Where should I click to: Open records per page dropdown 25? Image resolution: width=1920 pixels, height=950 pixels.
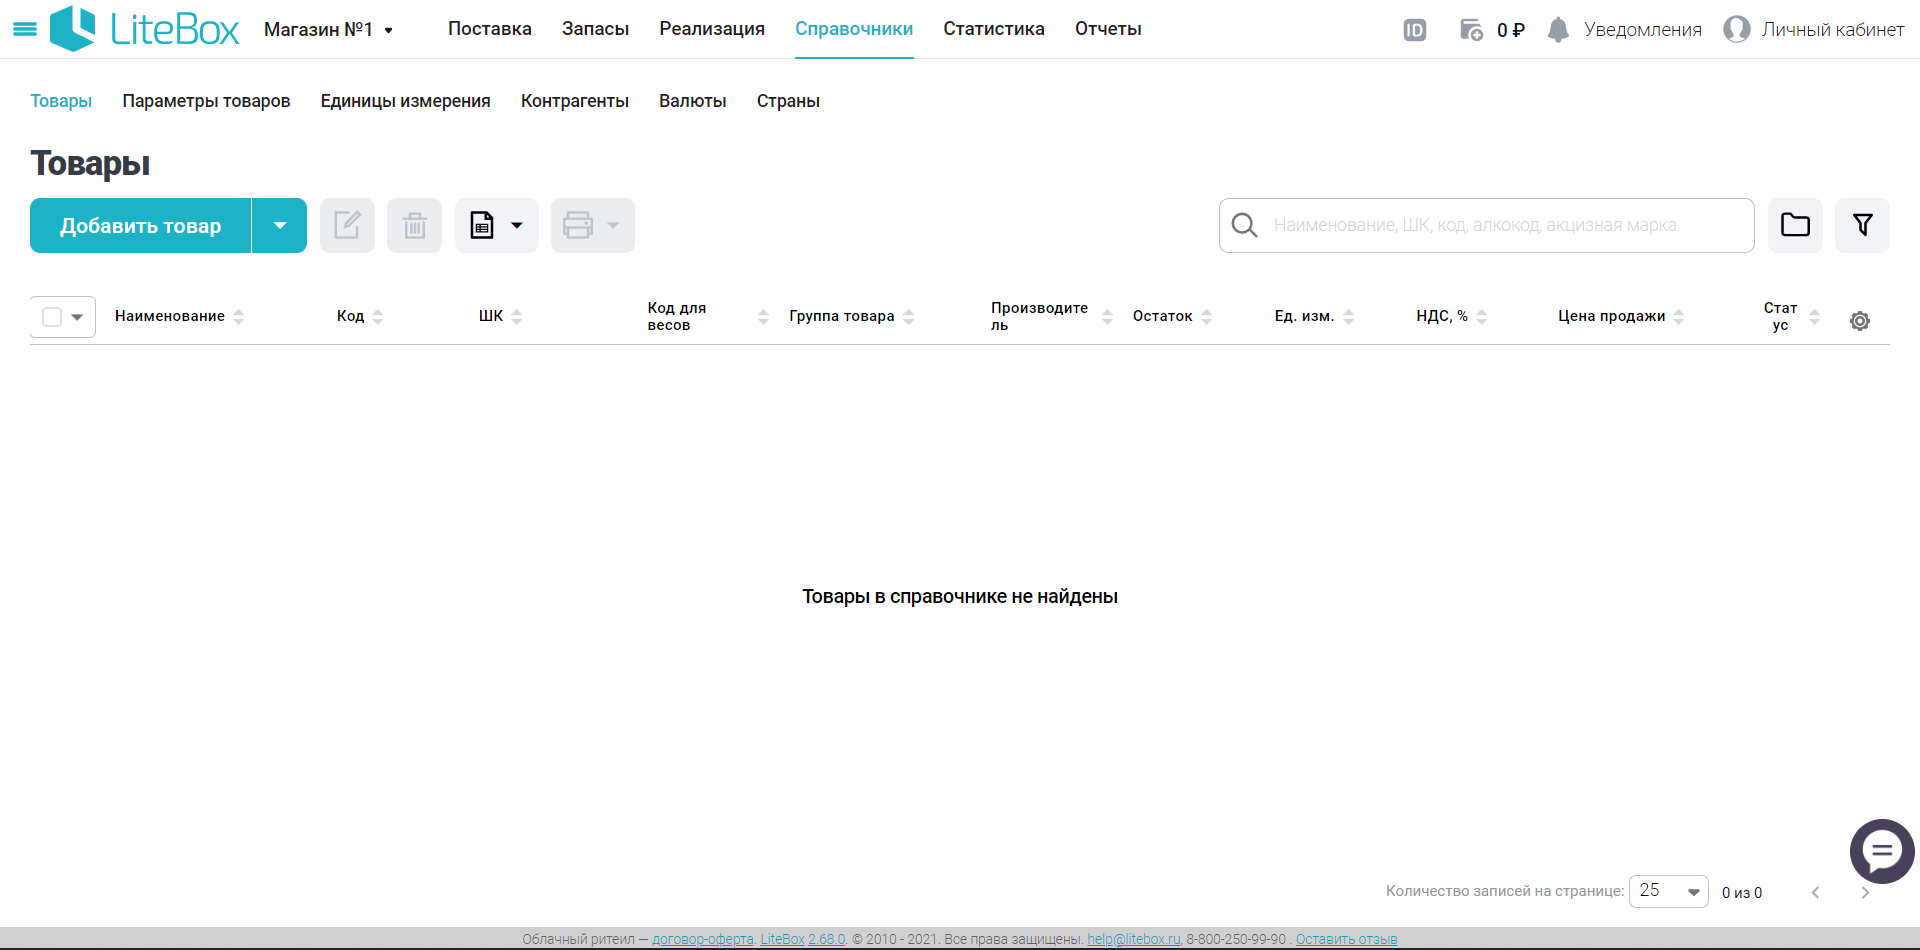[1669, 891]
